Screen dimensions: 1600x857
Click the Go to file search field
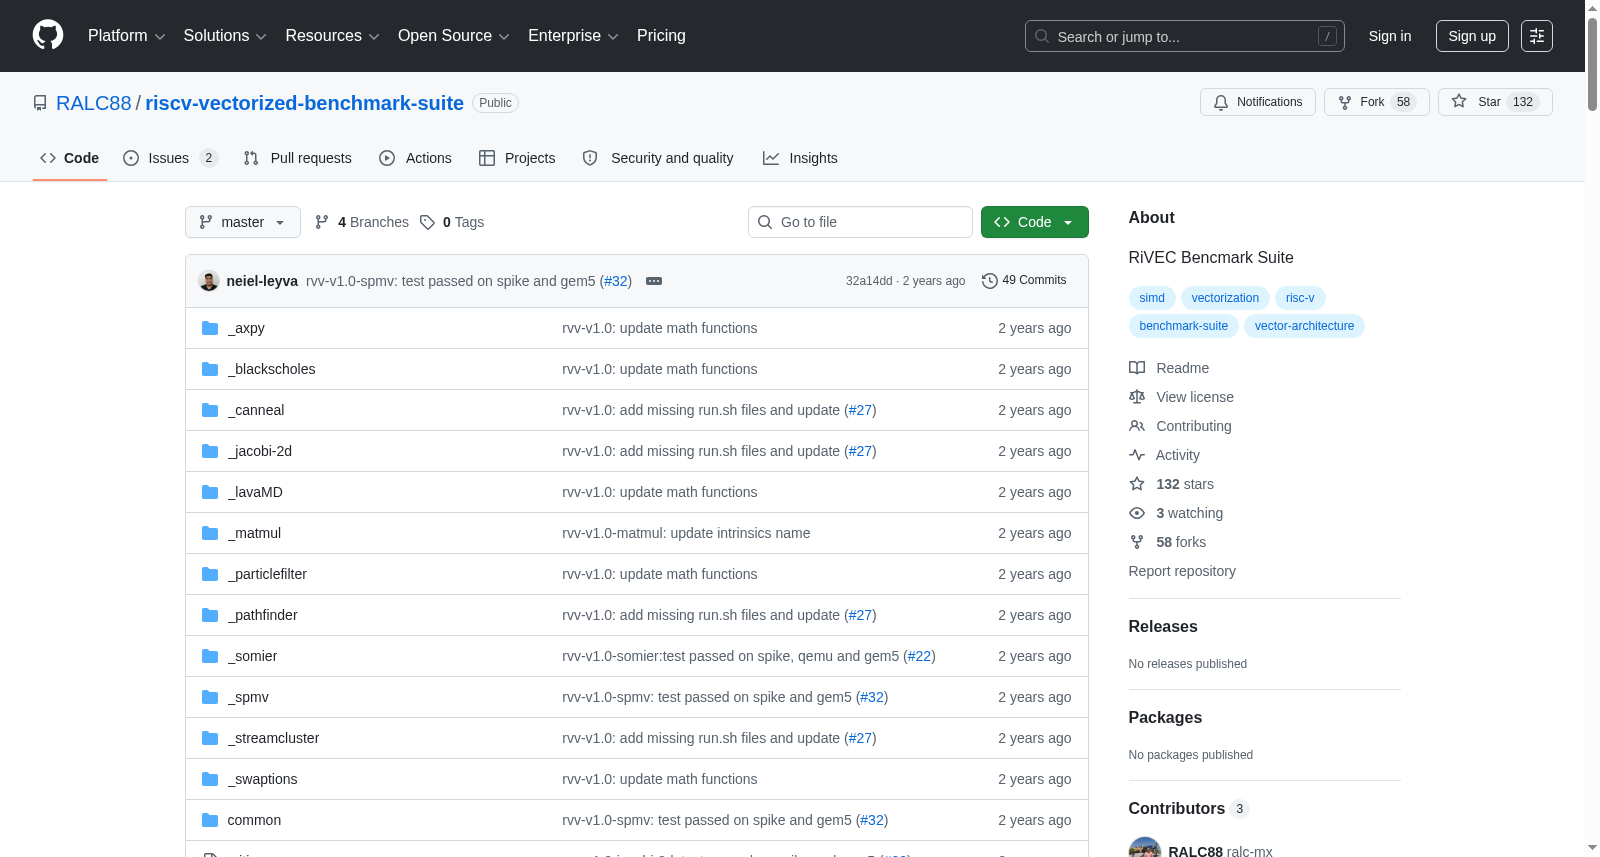pyautogui.click(x=860, y=222)
